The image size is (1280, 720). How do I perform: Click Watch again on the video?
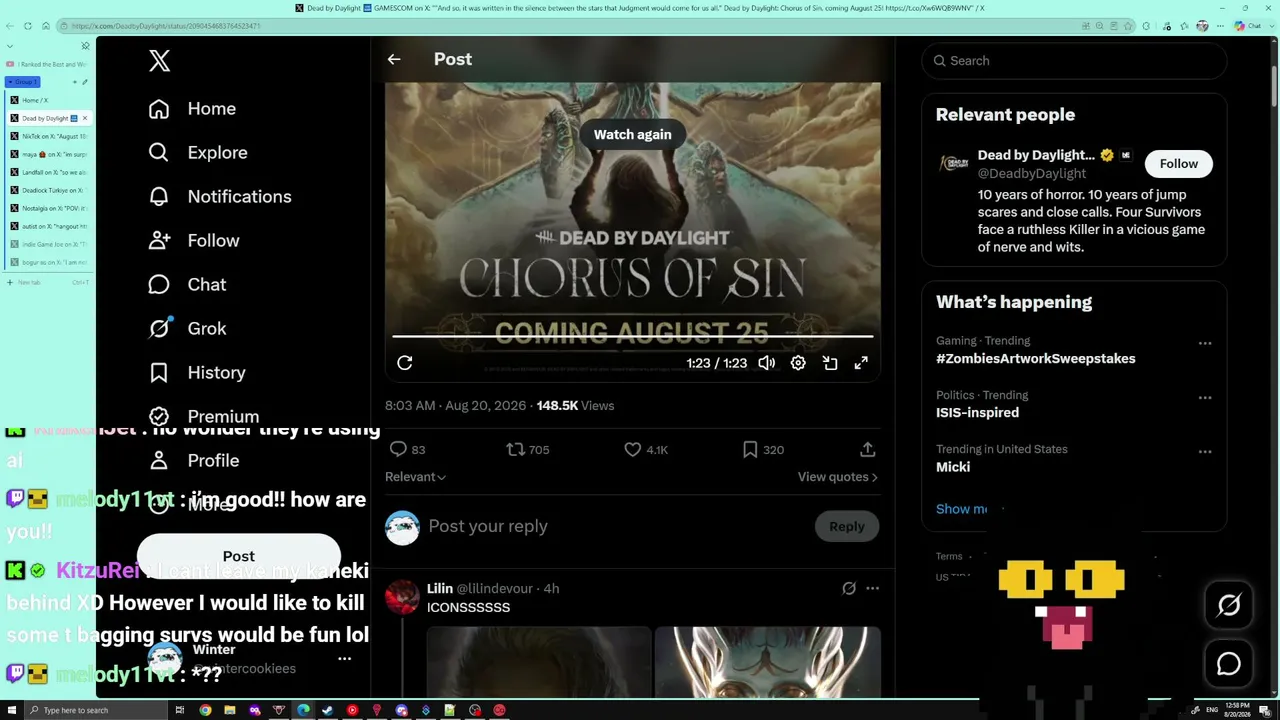[632, 134]
